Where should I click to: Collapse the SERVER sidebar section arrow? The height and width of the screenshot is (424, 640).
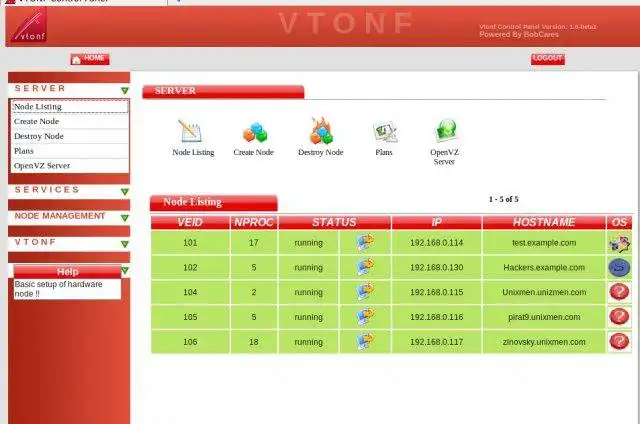[x=125, y=91]
